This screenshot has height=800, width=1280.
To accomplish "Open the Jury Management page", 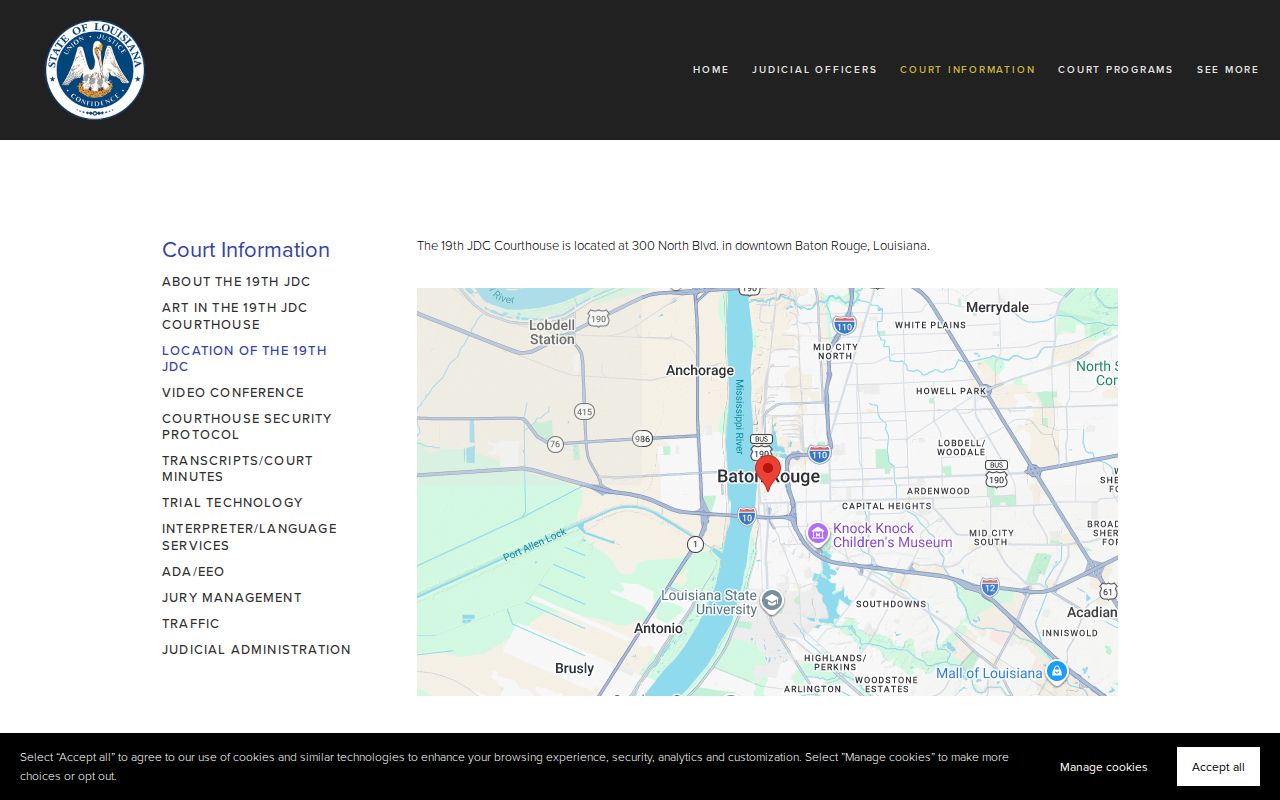I will click(x=232, y=598).
